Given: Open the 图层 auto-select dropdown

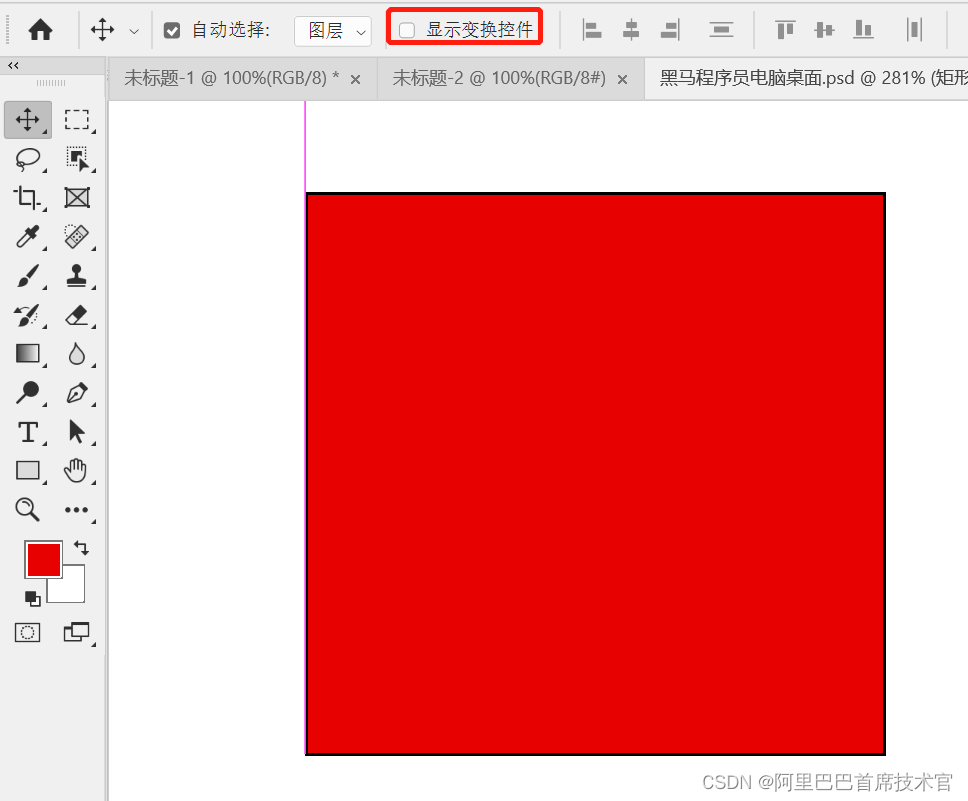Looking at the screenshot, I should coord(333,31).
